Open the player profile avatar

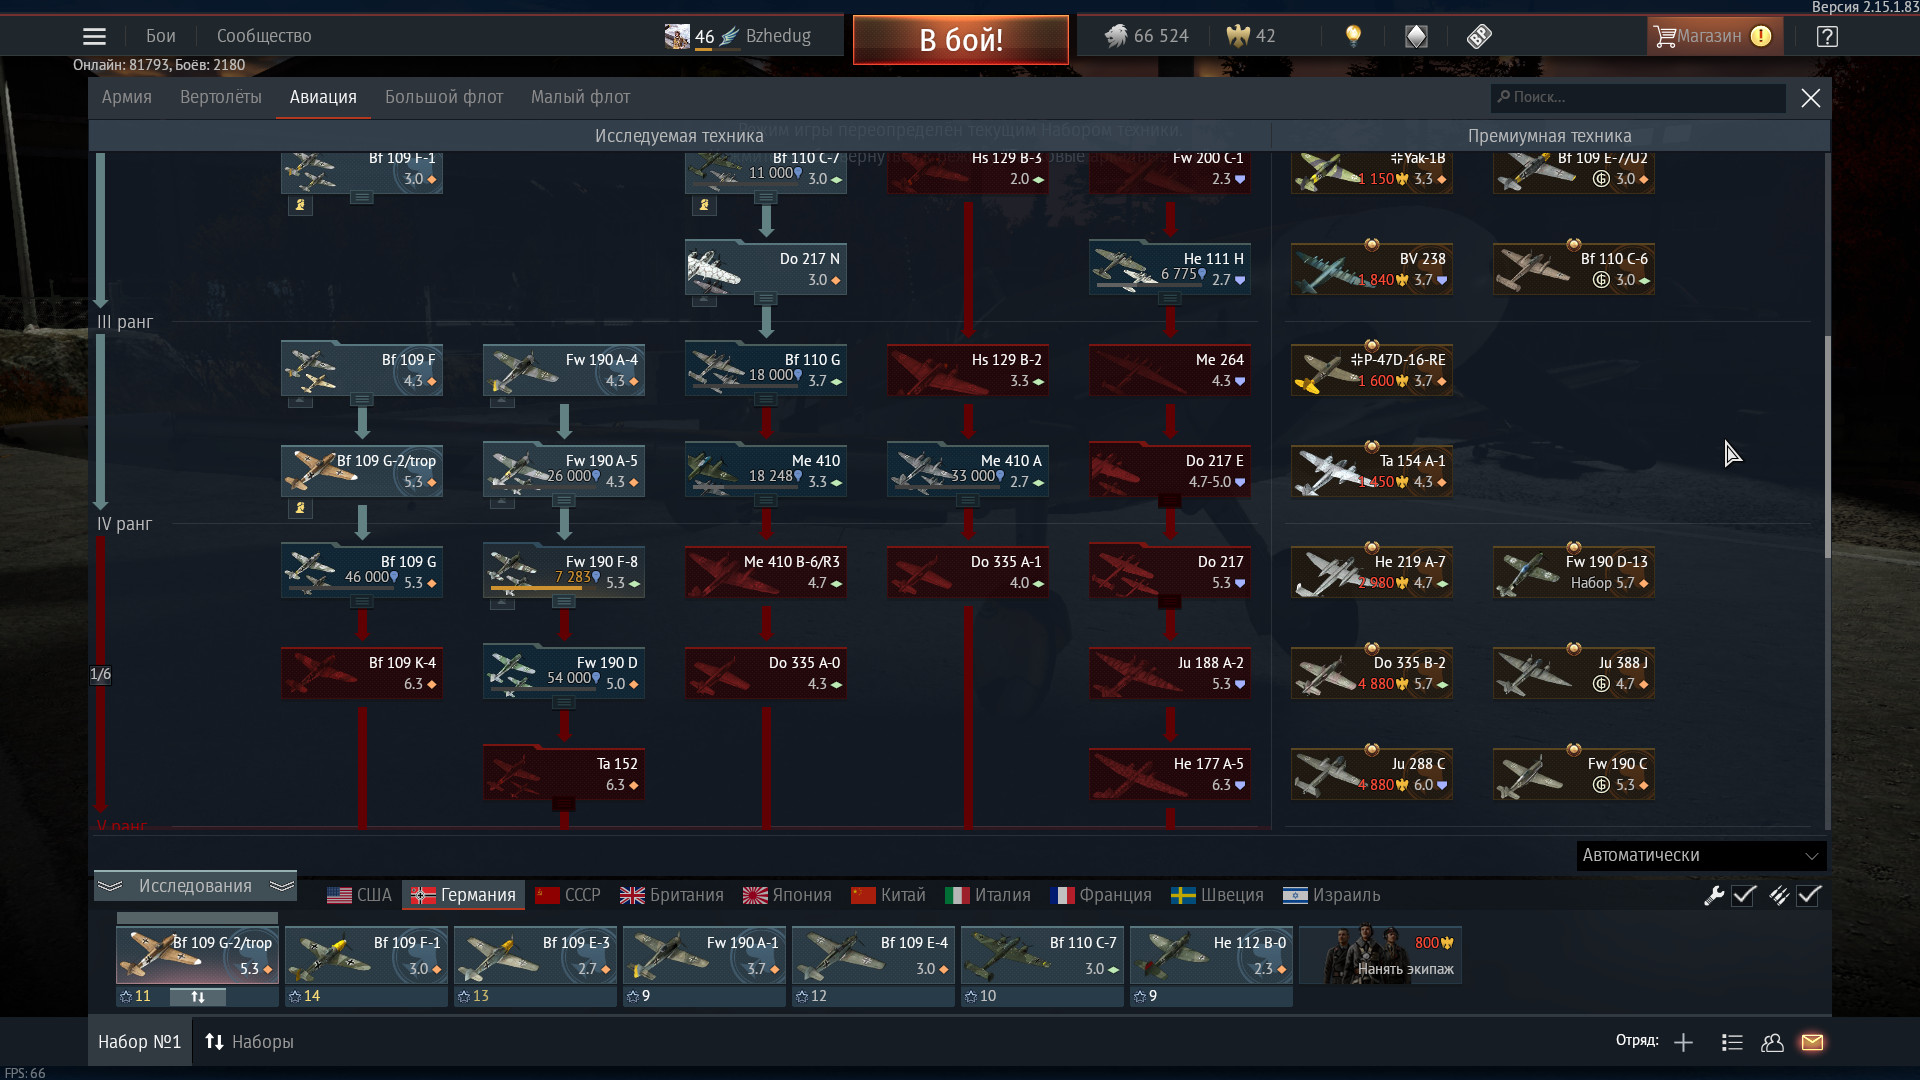coord(677,37)
